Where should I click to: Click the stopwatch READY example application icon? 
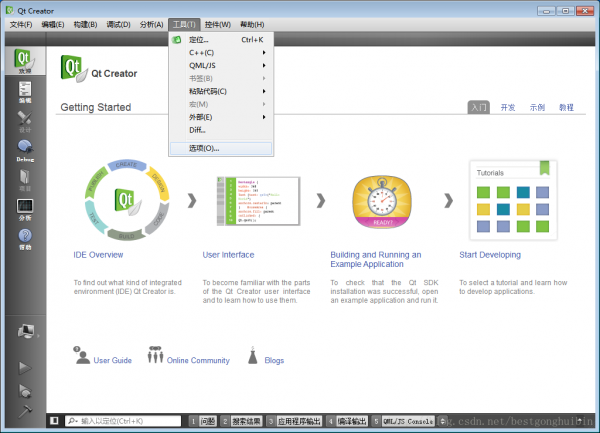tap(382, 202)
